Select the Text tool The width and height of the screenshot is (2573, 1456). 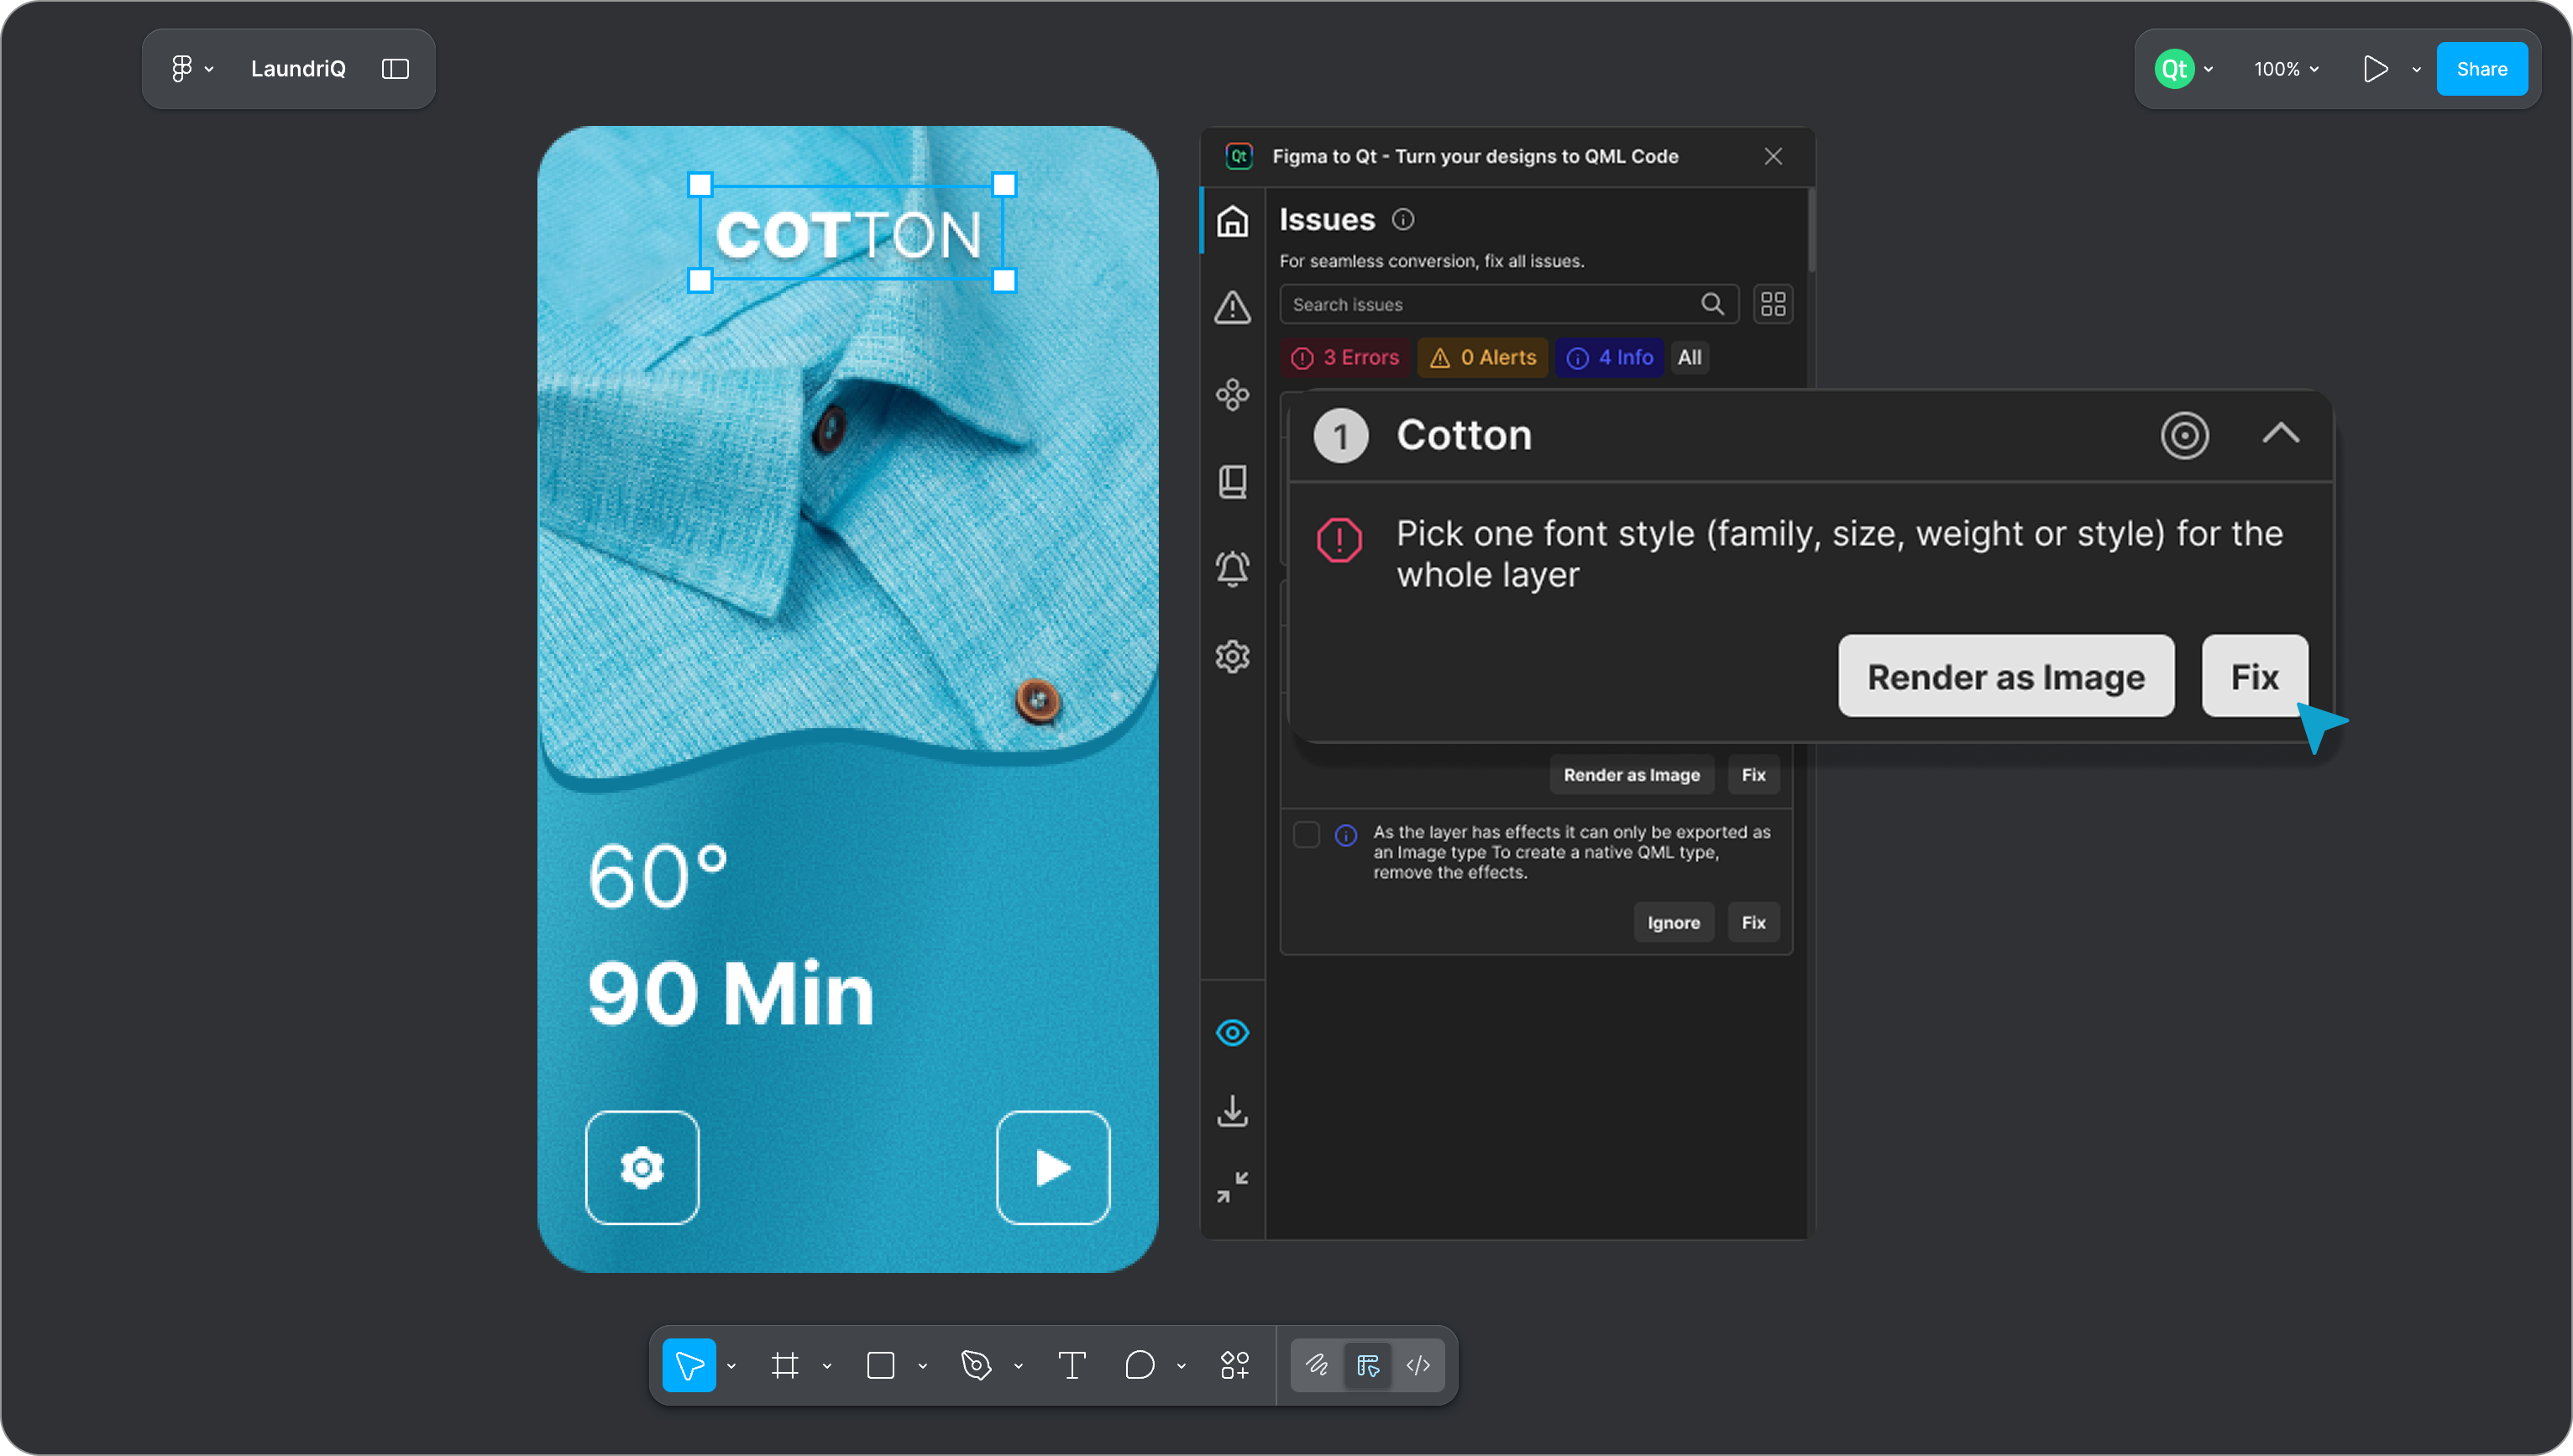coord(1072,1364)
